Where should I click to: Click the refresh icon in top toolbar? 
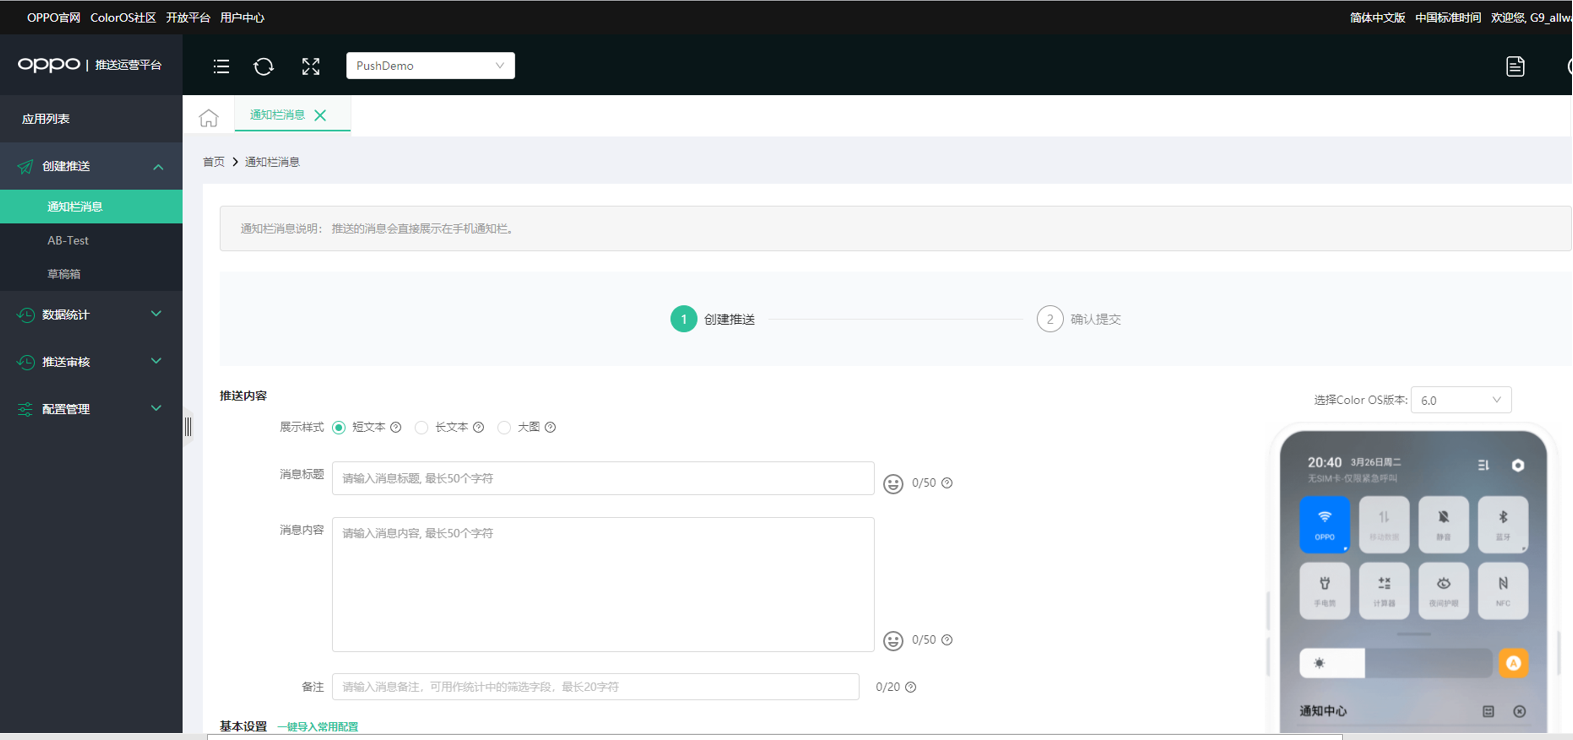[x=264, y=66]
